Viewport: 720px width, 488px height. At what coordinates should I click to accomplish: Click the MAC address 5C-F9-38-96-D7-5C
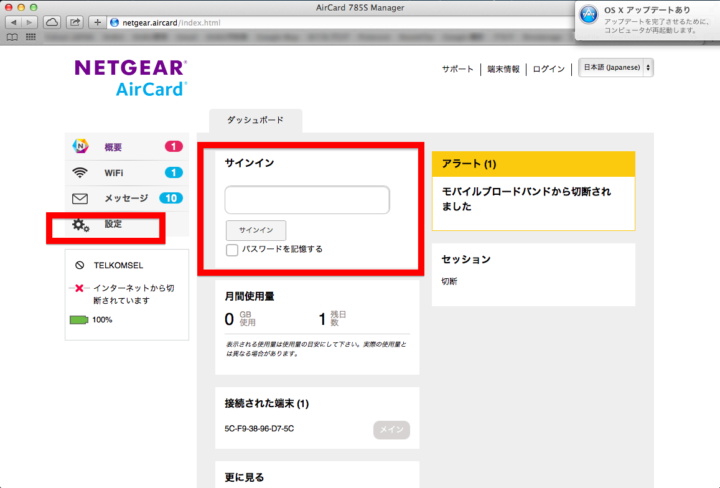coord(259,429)
